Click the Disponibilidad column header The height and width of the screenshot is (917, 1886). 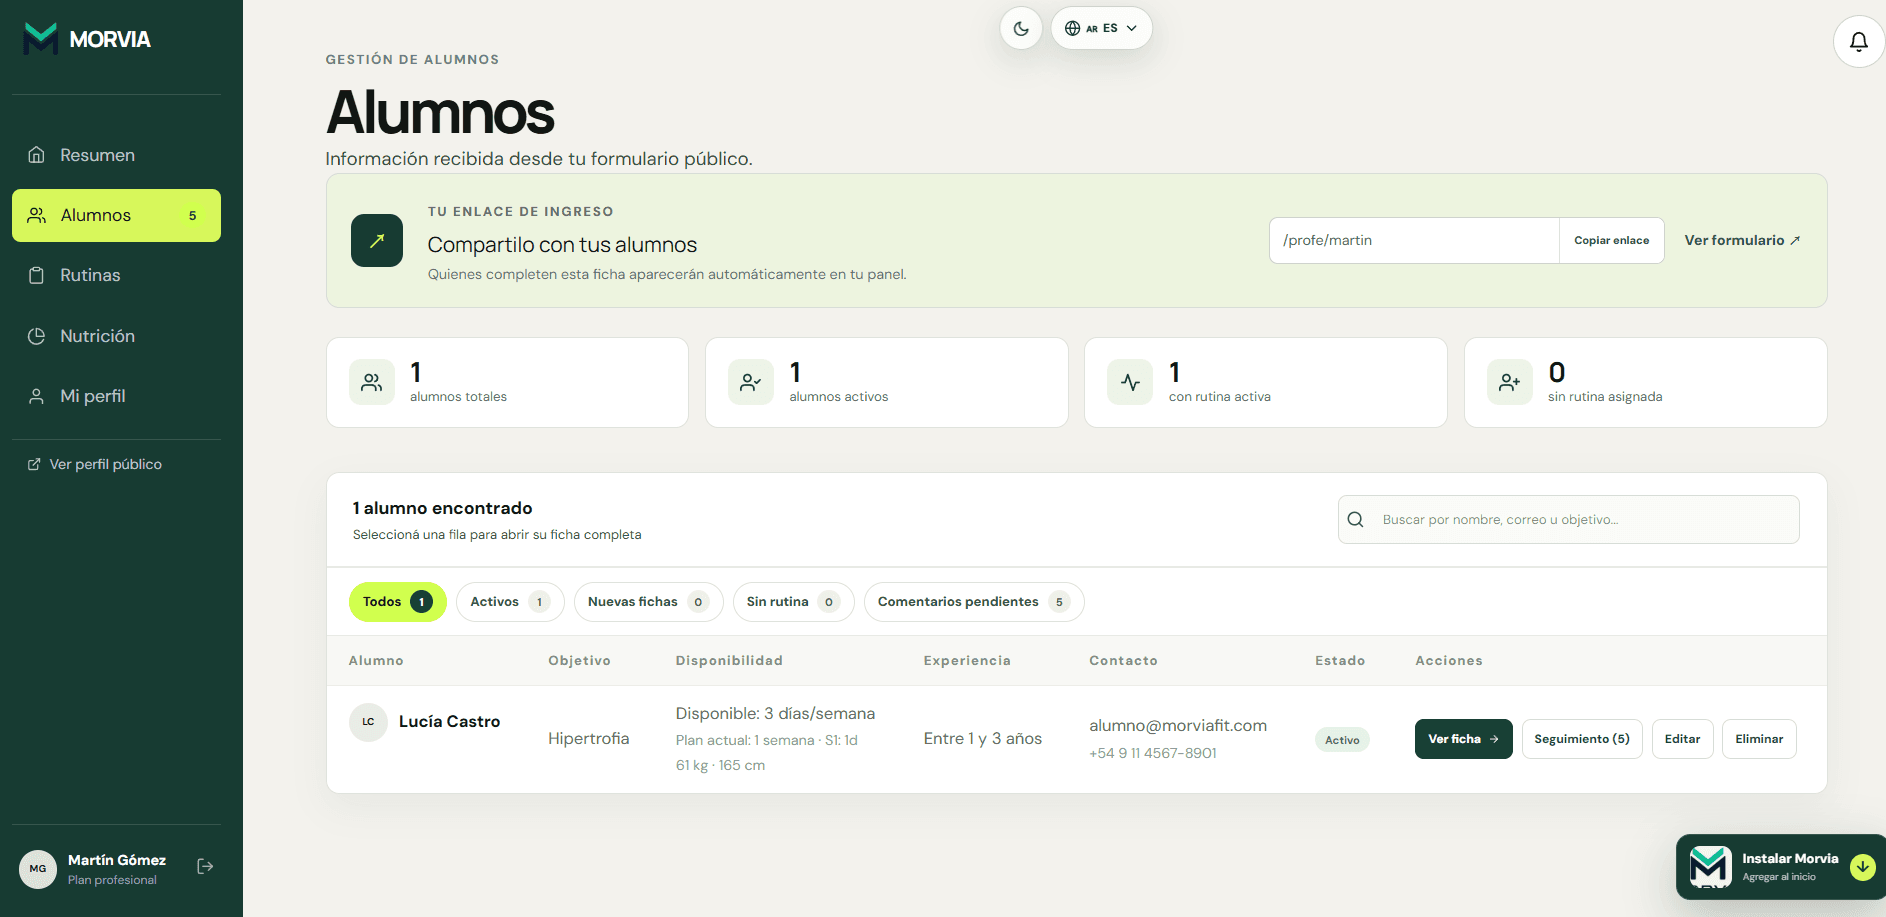[729, 661]
